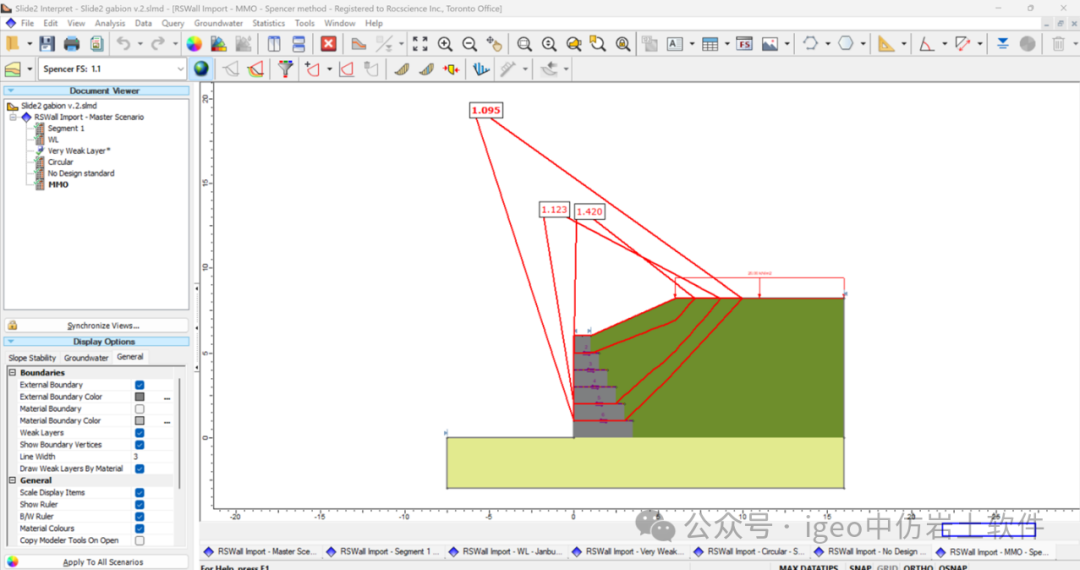
Task: Click the red X toolbar icon
Action: click(x=328, y=44)
